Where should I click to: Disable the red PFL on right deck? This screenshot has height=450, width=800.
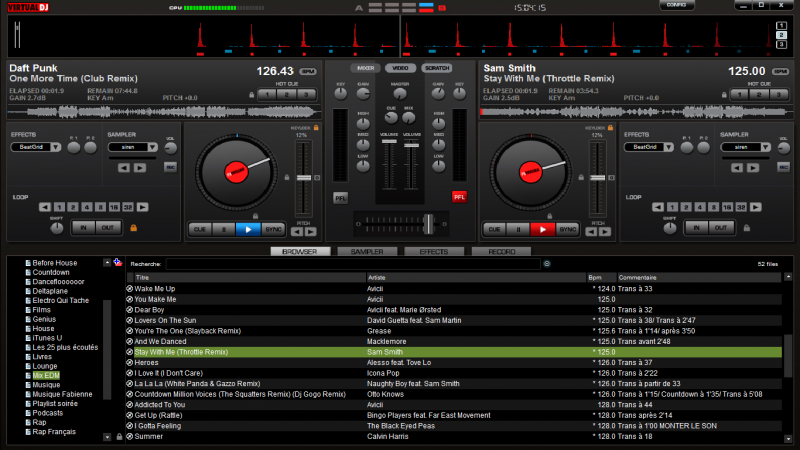coord(459,197)
